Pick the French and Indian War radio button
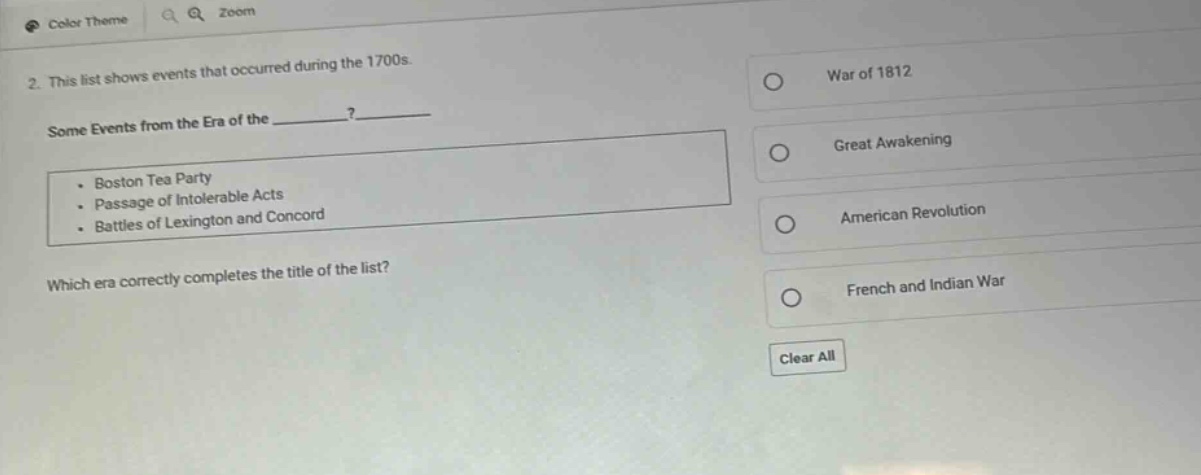1201x475 pixels. coord(791,297)
